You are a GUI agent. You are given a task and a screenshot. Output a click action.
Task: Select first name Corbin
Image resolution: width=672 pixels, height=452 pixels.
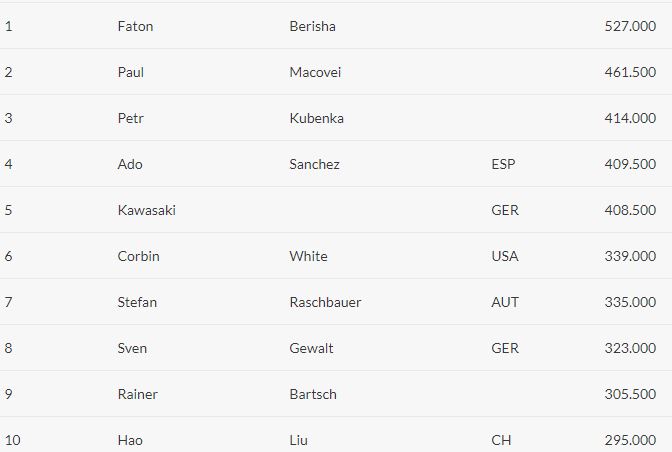click(x=138, y=256)
